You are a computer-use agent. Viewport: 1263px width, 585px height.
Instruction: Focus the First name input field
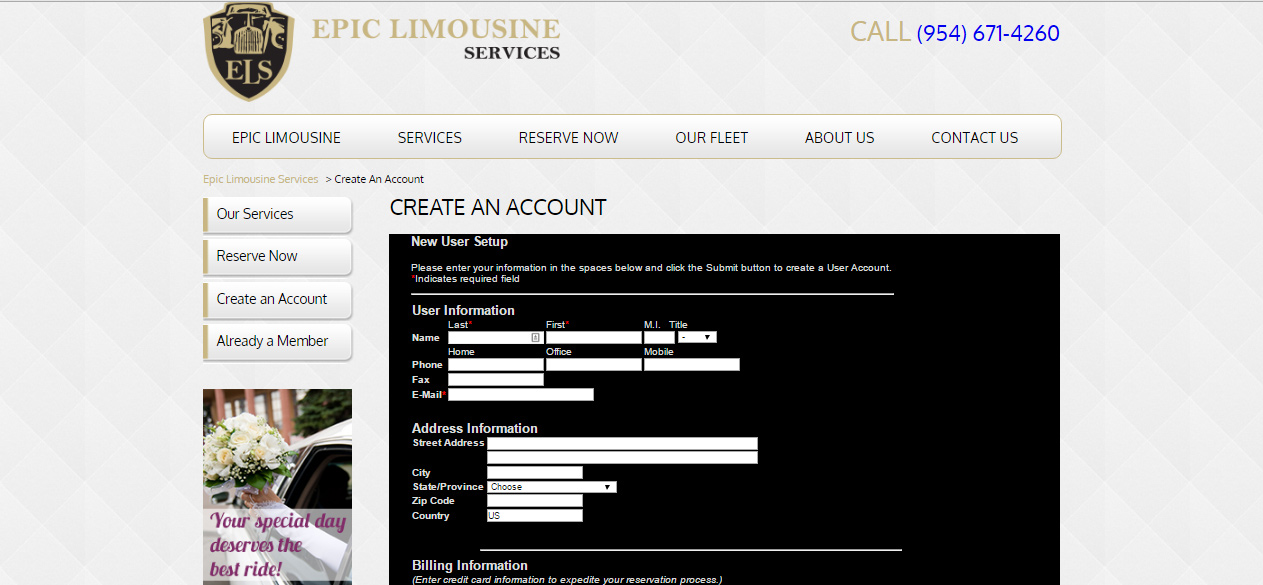pyautogui.click(x=593, y=338)
